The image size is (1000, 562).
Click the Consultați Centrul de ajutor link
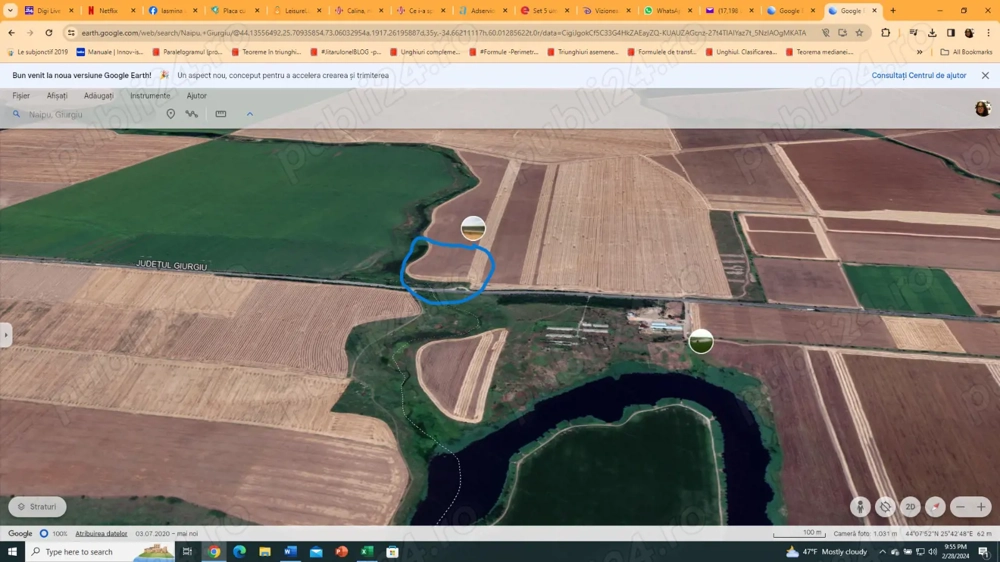pyautogui.click(x=918, y=75)
